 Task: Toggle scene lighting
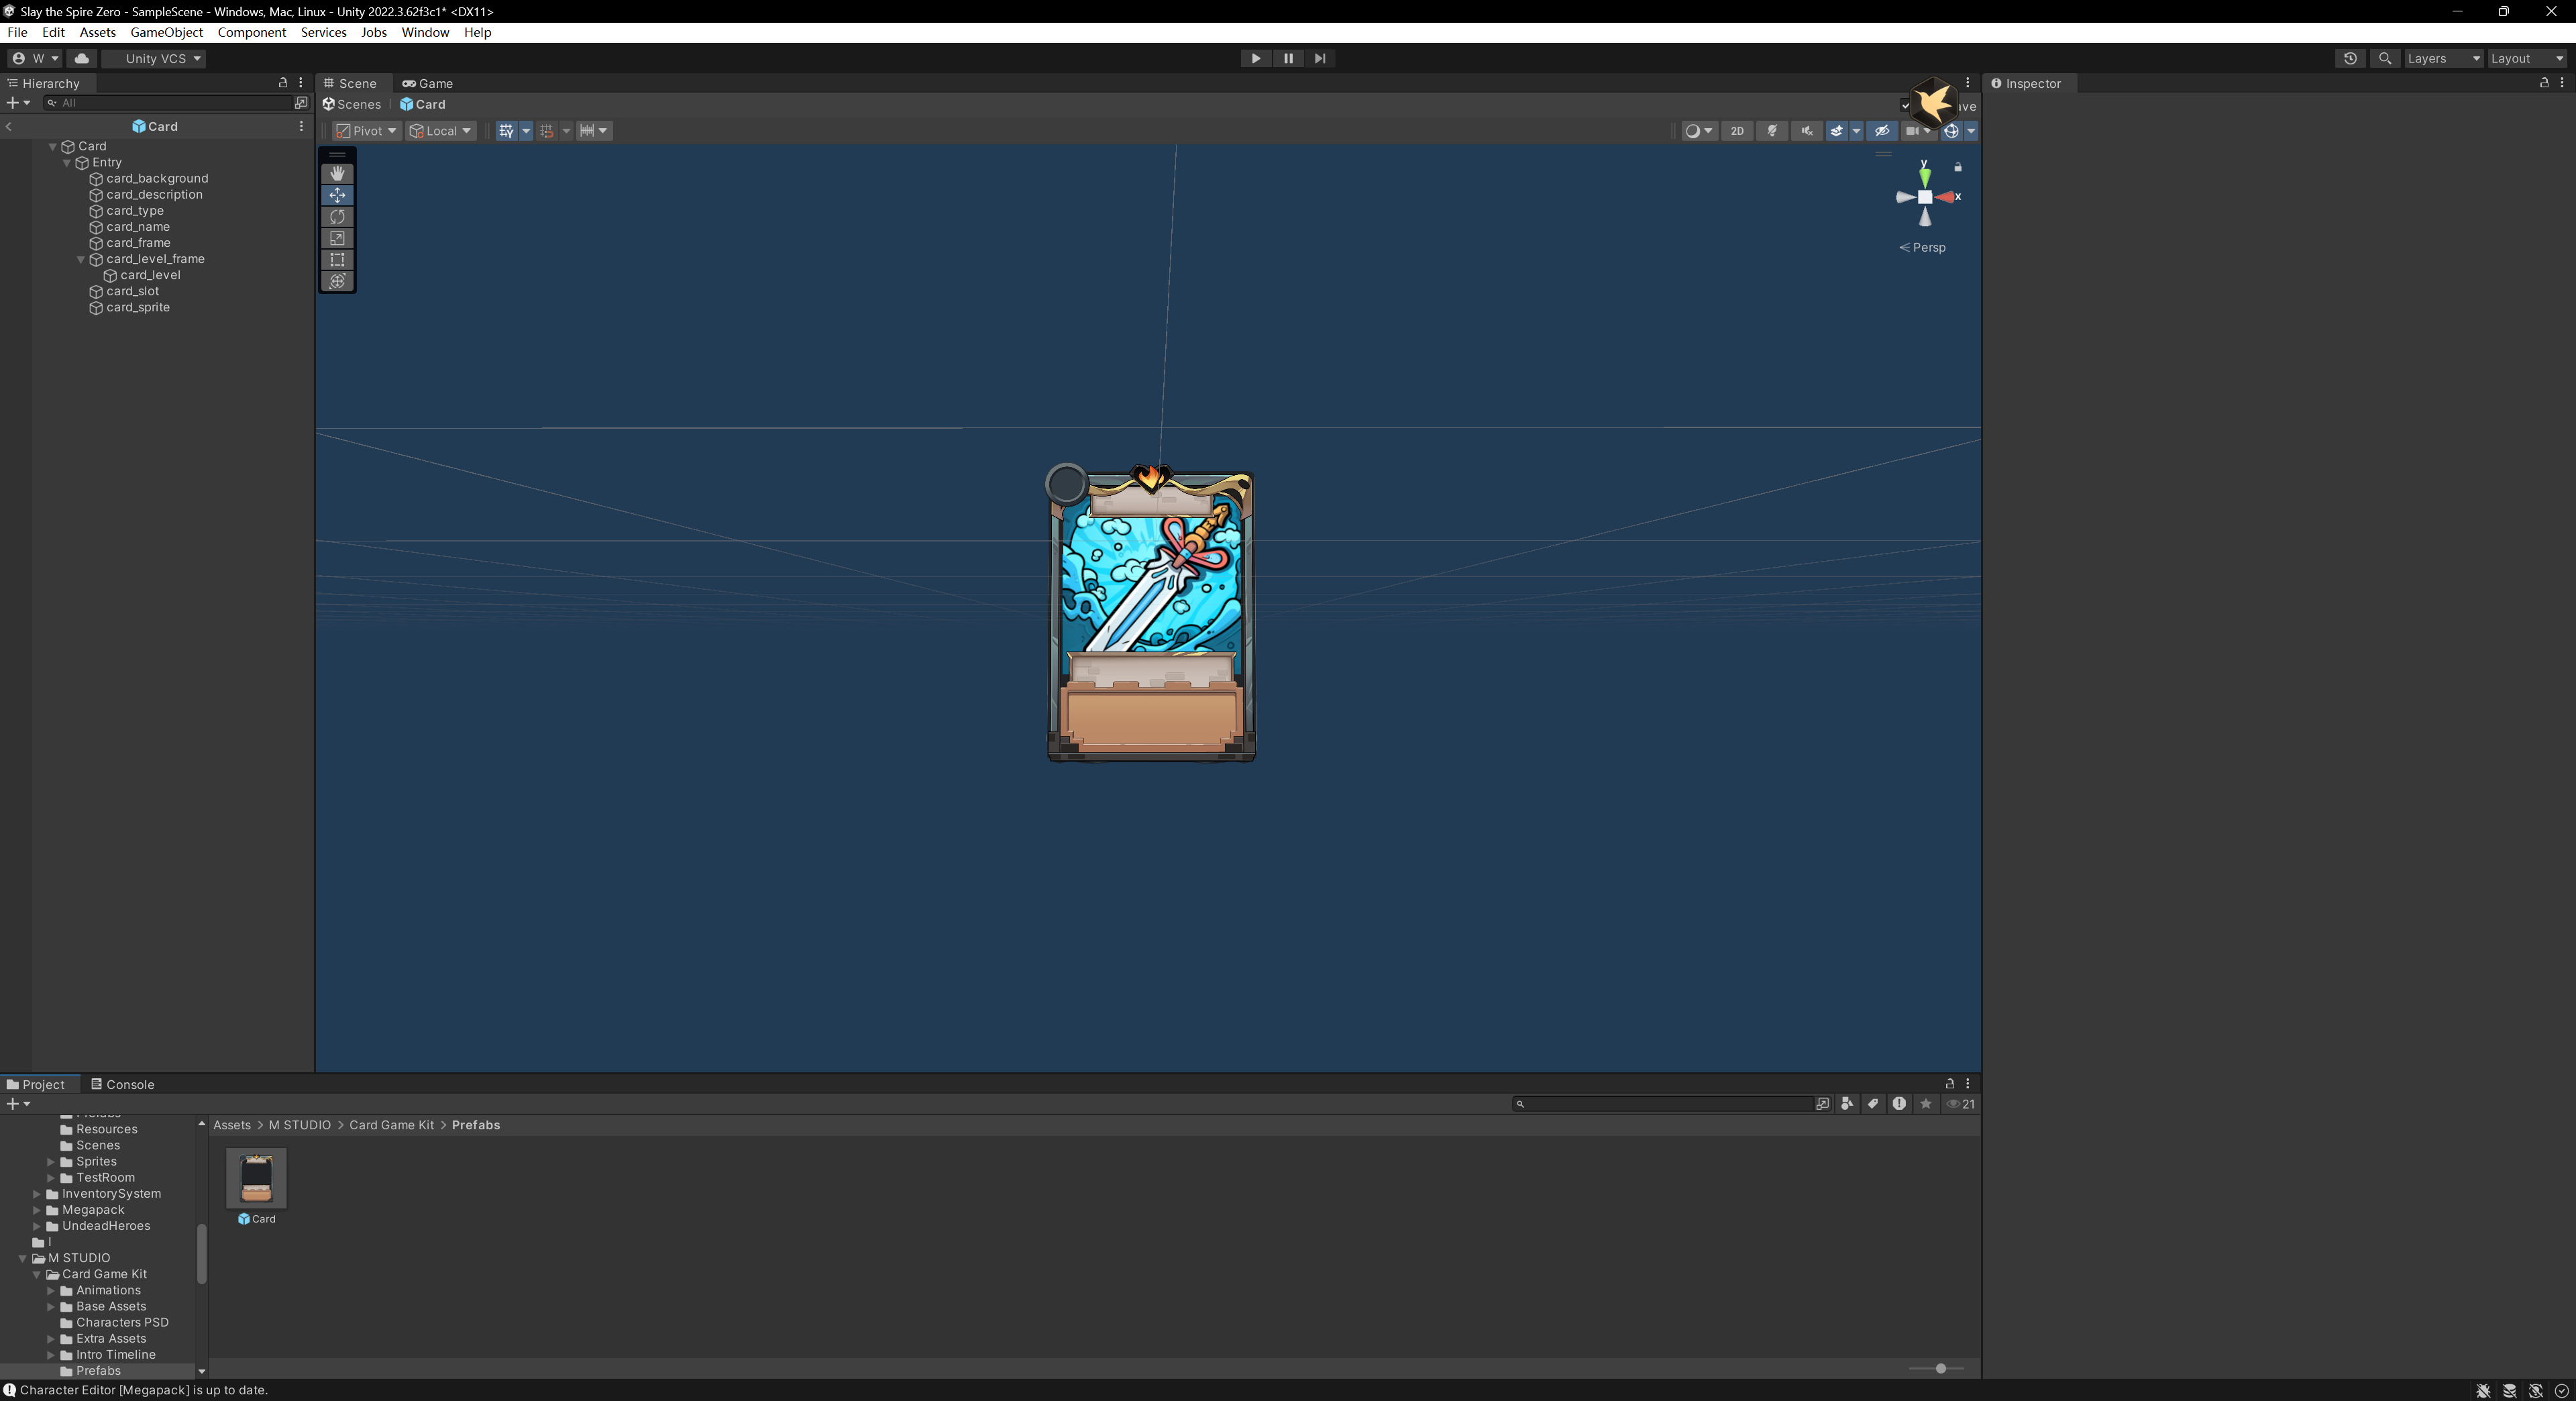tap(1772, 131)
